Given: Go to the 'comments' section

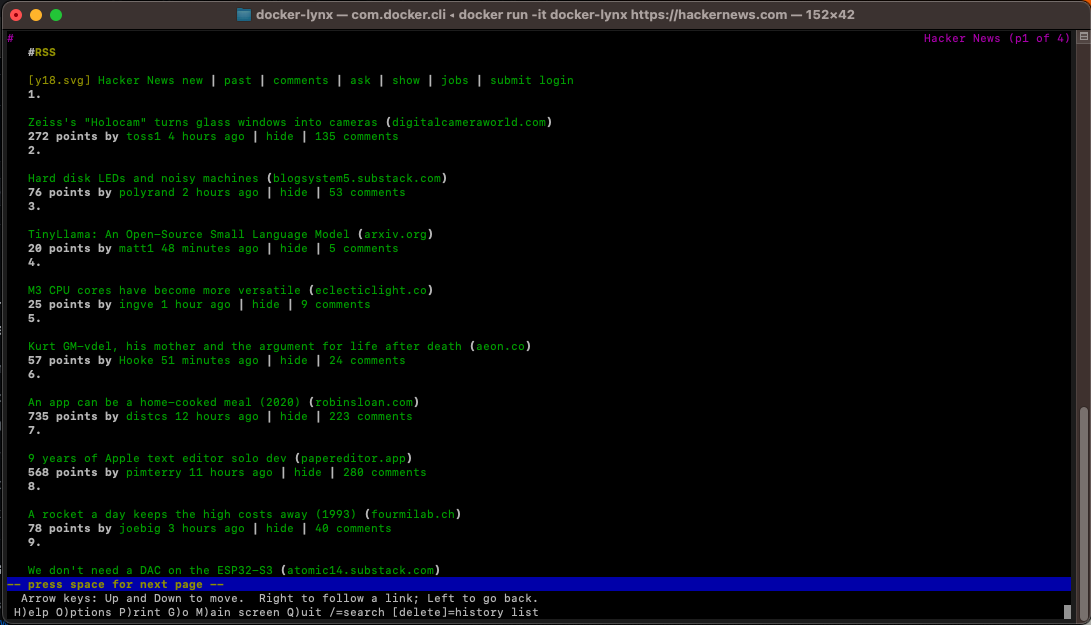Looking at the screenshot, I should click(301, 80).
